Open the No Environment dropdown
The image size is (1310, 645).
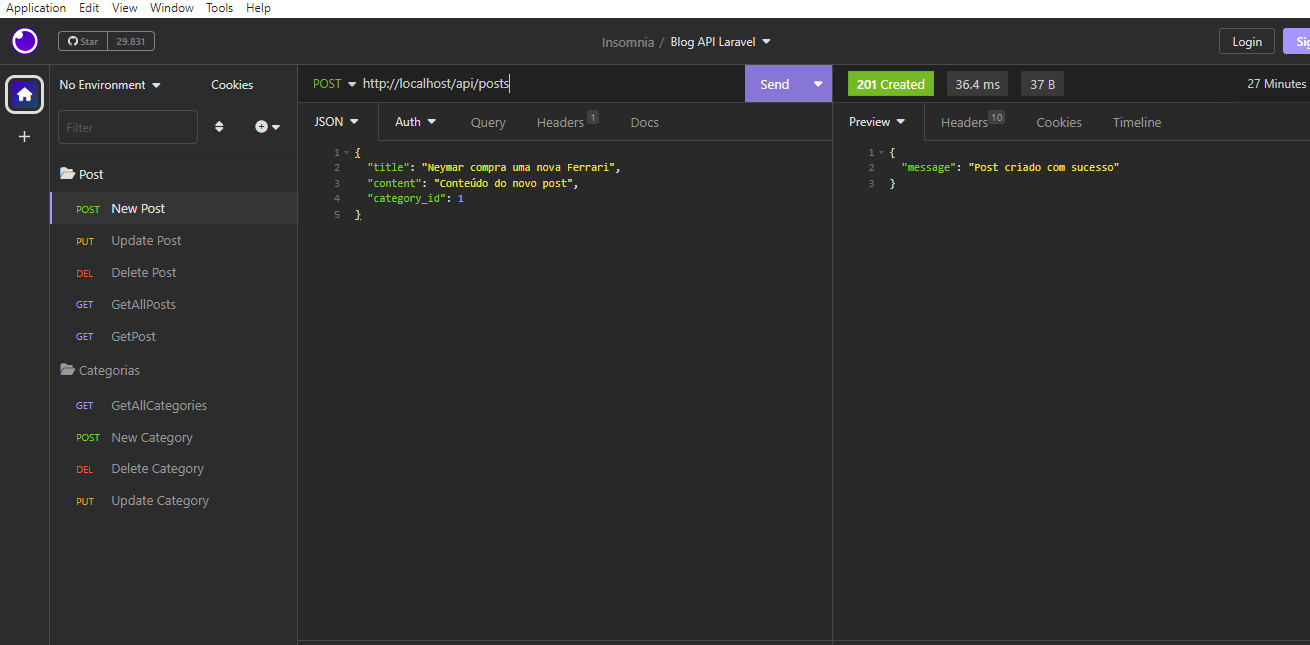pos(110,85)
